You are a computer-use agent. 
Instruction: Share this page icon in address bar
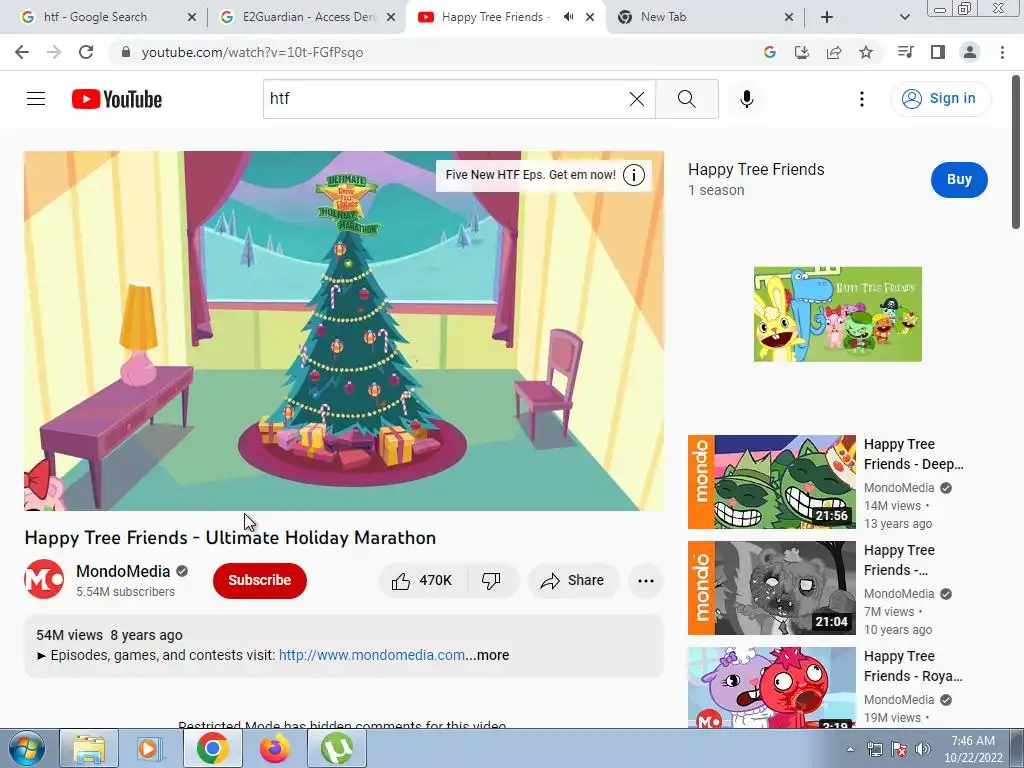pos(834,52)
